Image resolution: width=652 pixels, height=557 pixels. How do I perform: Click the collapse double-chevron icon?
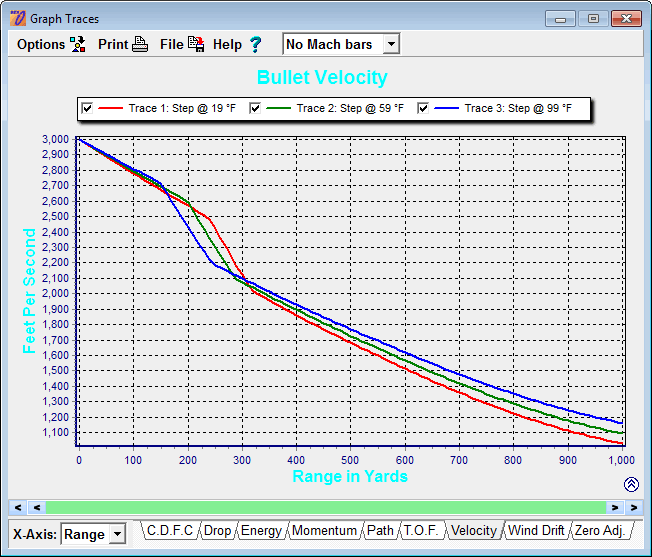(x=631, y=484)
